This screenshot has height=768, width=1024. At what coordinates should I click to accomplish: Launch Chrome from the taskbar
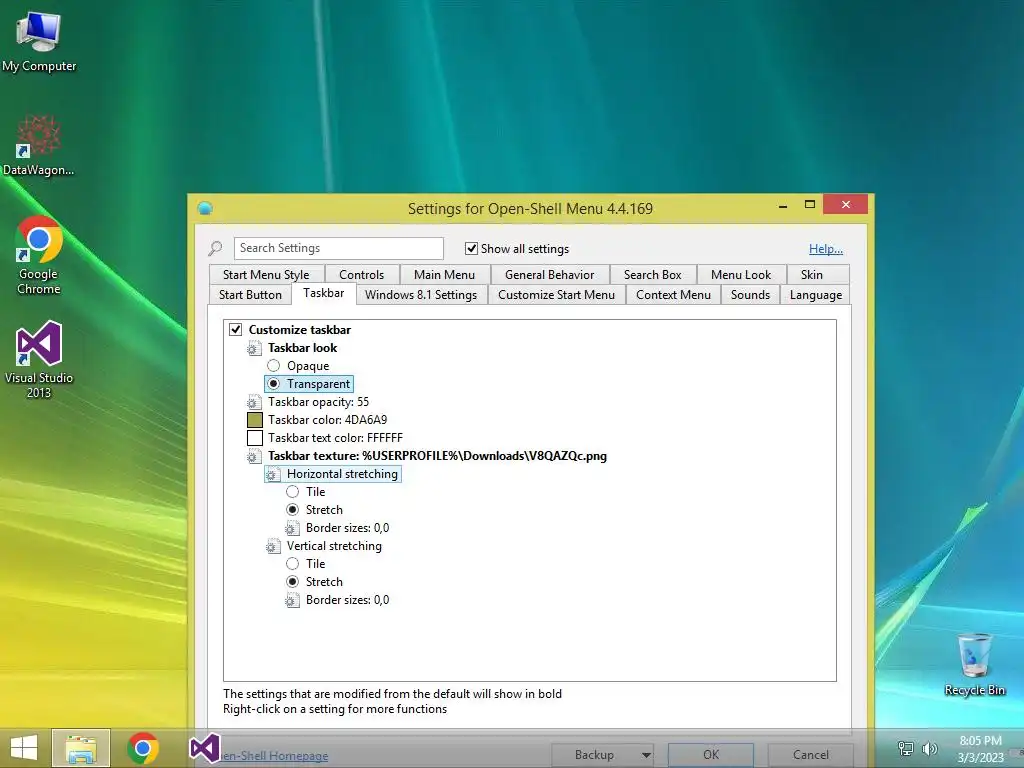[143, 748]
